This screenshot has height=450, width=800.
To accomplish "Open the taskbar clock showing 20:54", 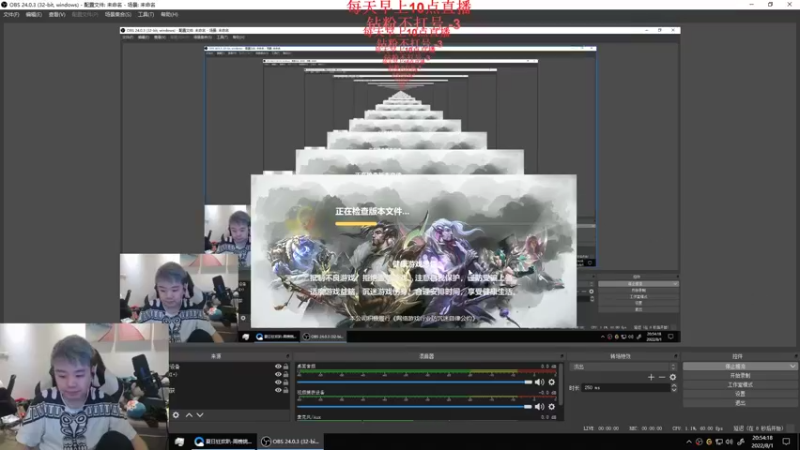I will coord(762,442).
